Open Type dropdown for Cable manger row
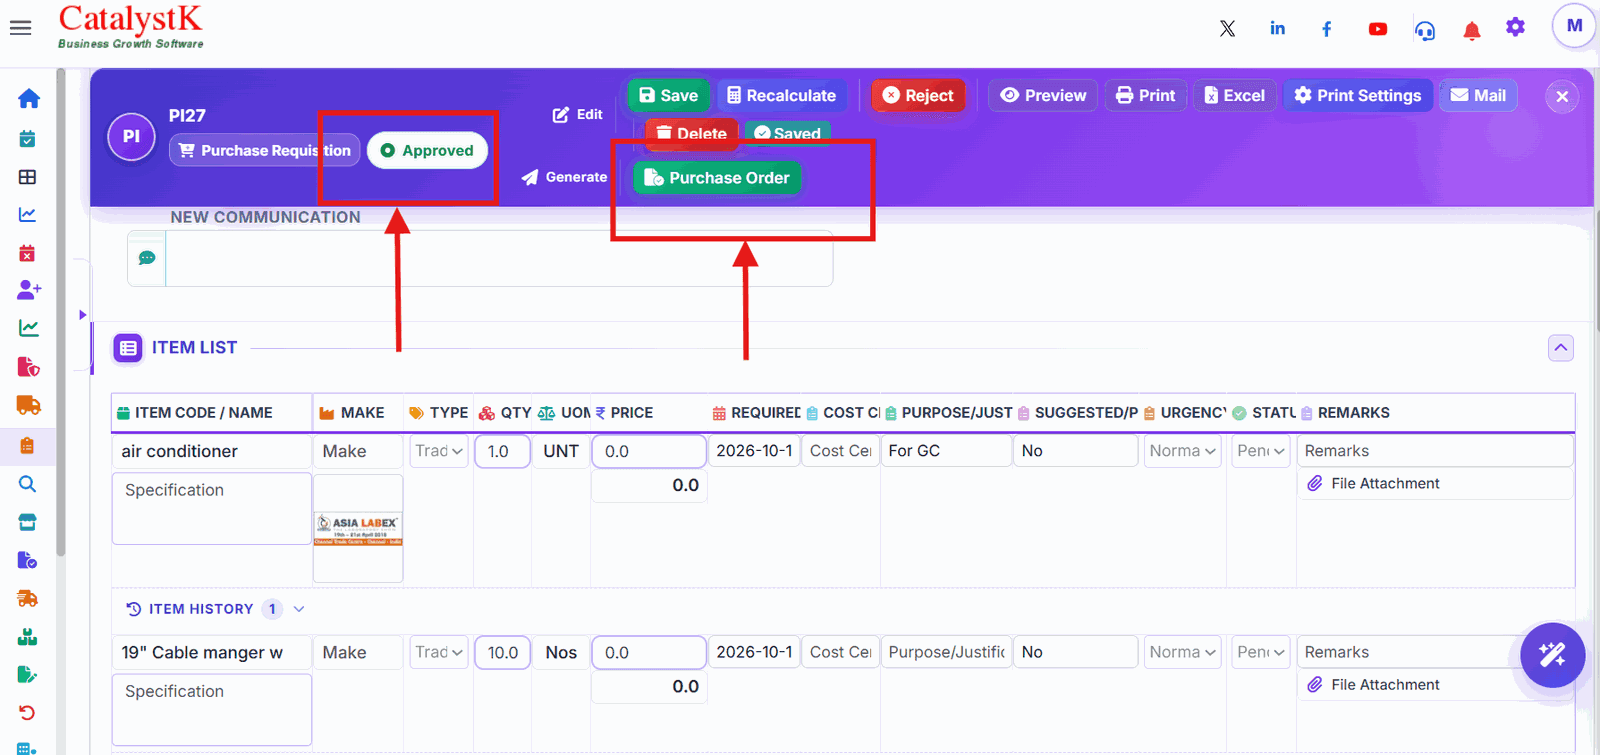Viewport: 1600px width, 755px height. tap(439, 652)
